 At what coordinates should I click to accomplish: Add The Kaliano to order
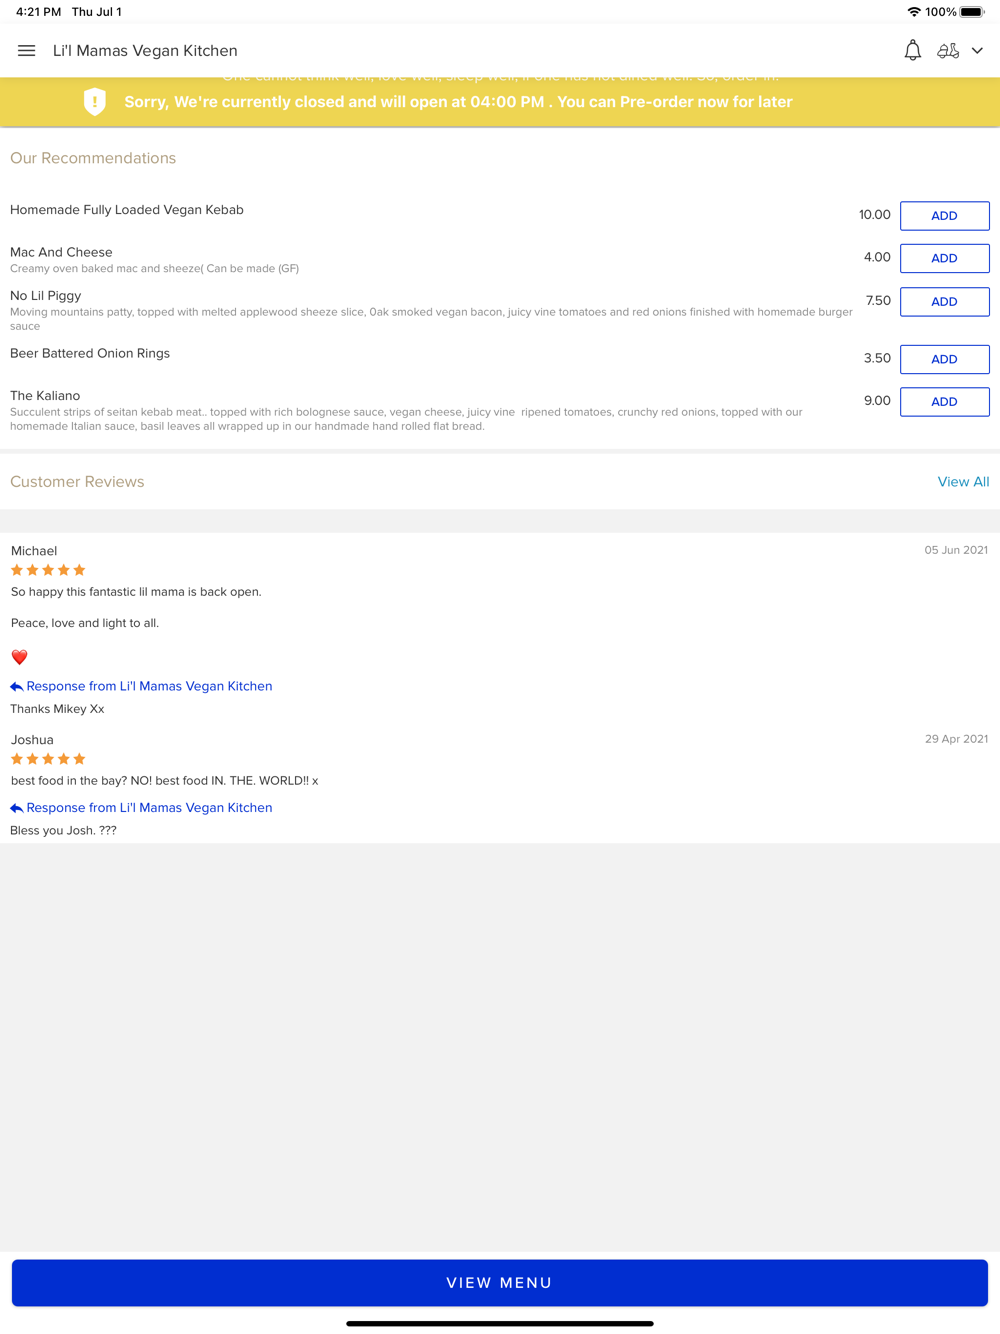(x=944, y=402)
